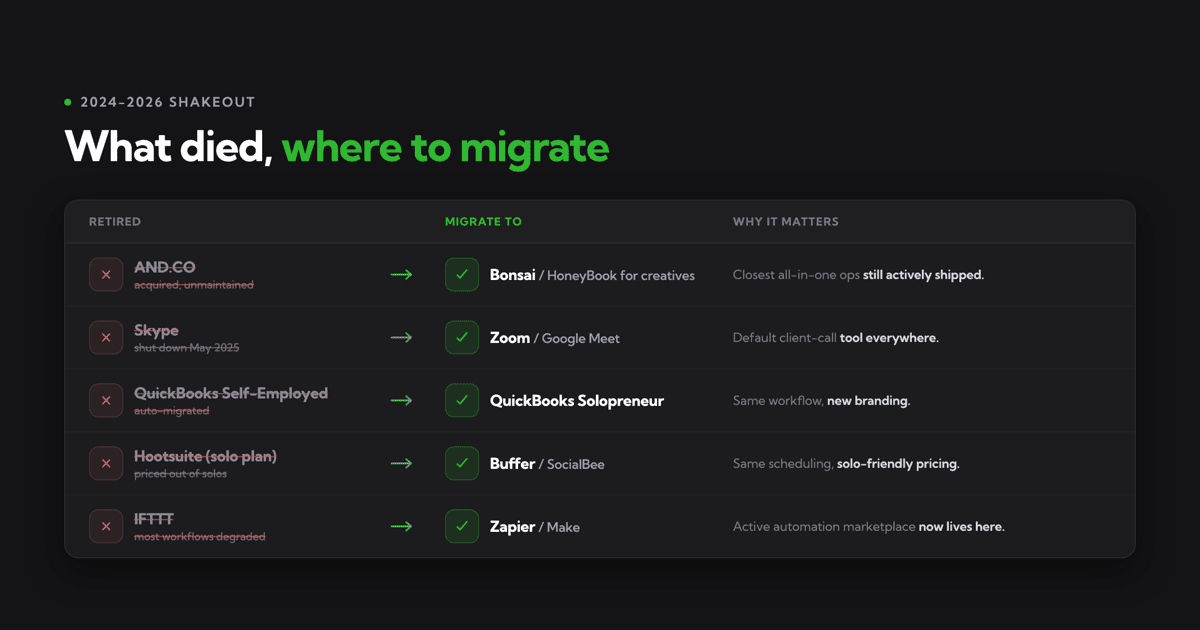Click the struck-through Skype name
1200x630 pixels.
[157, 330]
